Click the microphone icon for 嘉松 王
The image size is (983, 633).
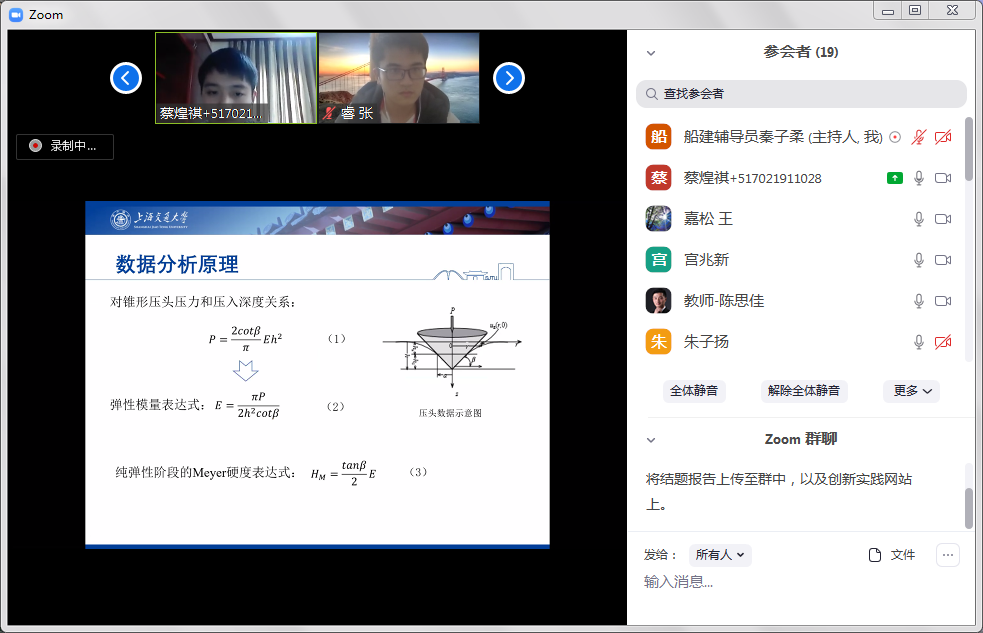pos(919,219)
